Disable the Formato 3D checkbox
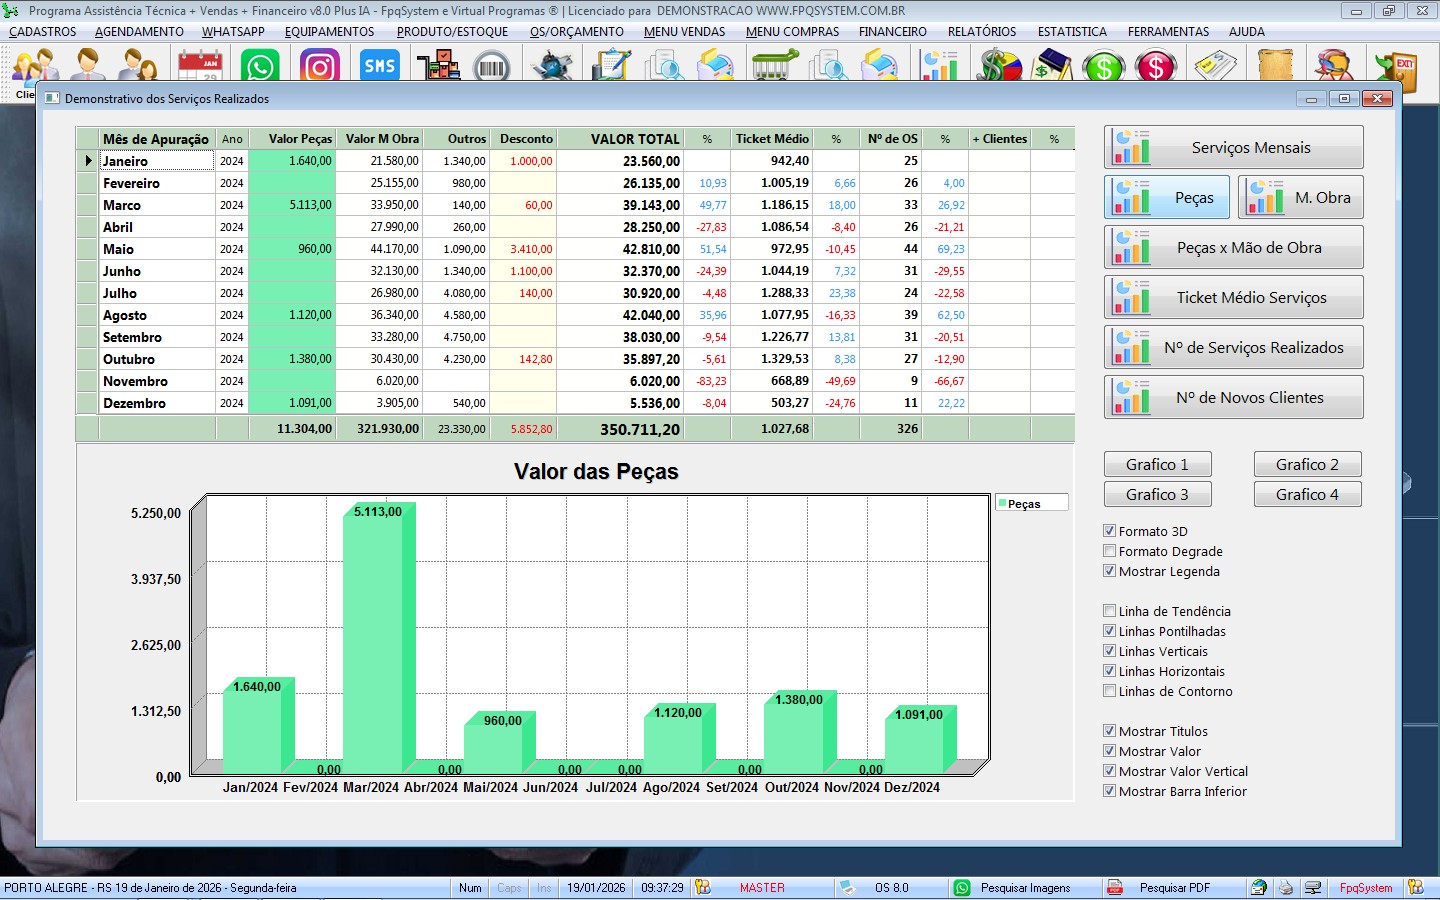The height and width of the screenshot is (900, 1440). point(1109,531)
